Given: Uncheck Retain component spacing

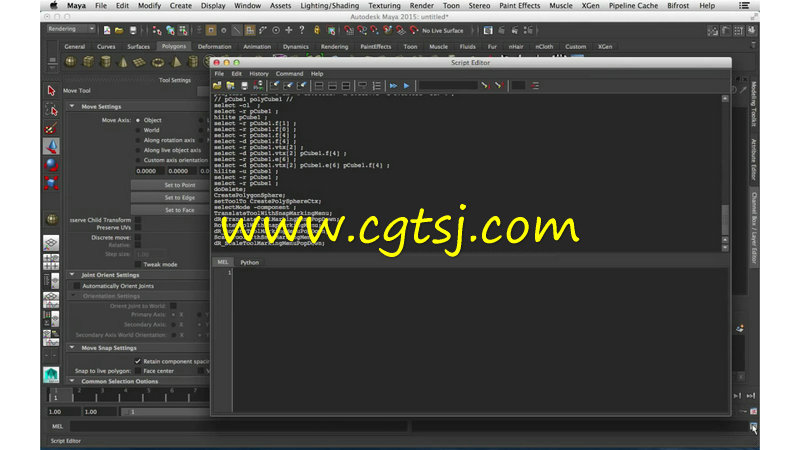Looking at the screenshot, I should 138,361.
